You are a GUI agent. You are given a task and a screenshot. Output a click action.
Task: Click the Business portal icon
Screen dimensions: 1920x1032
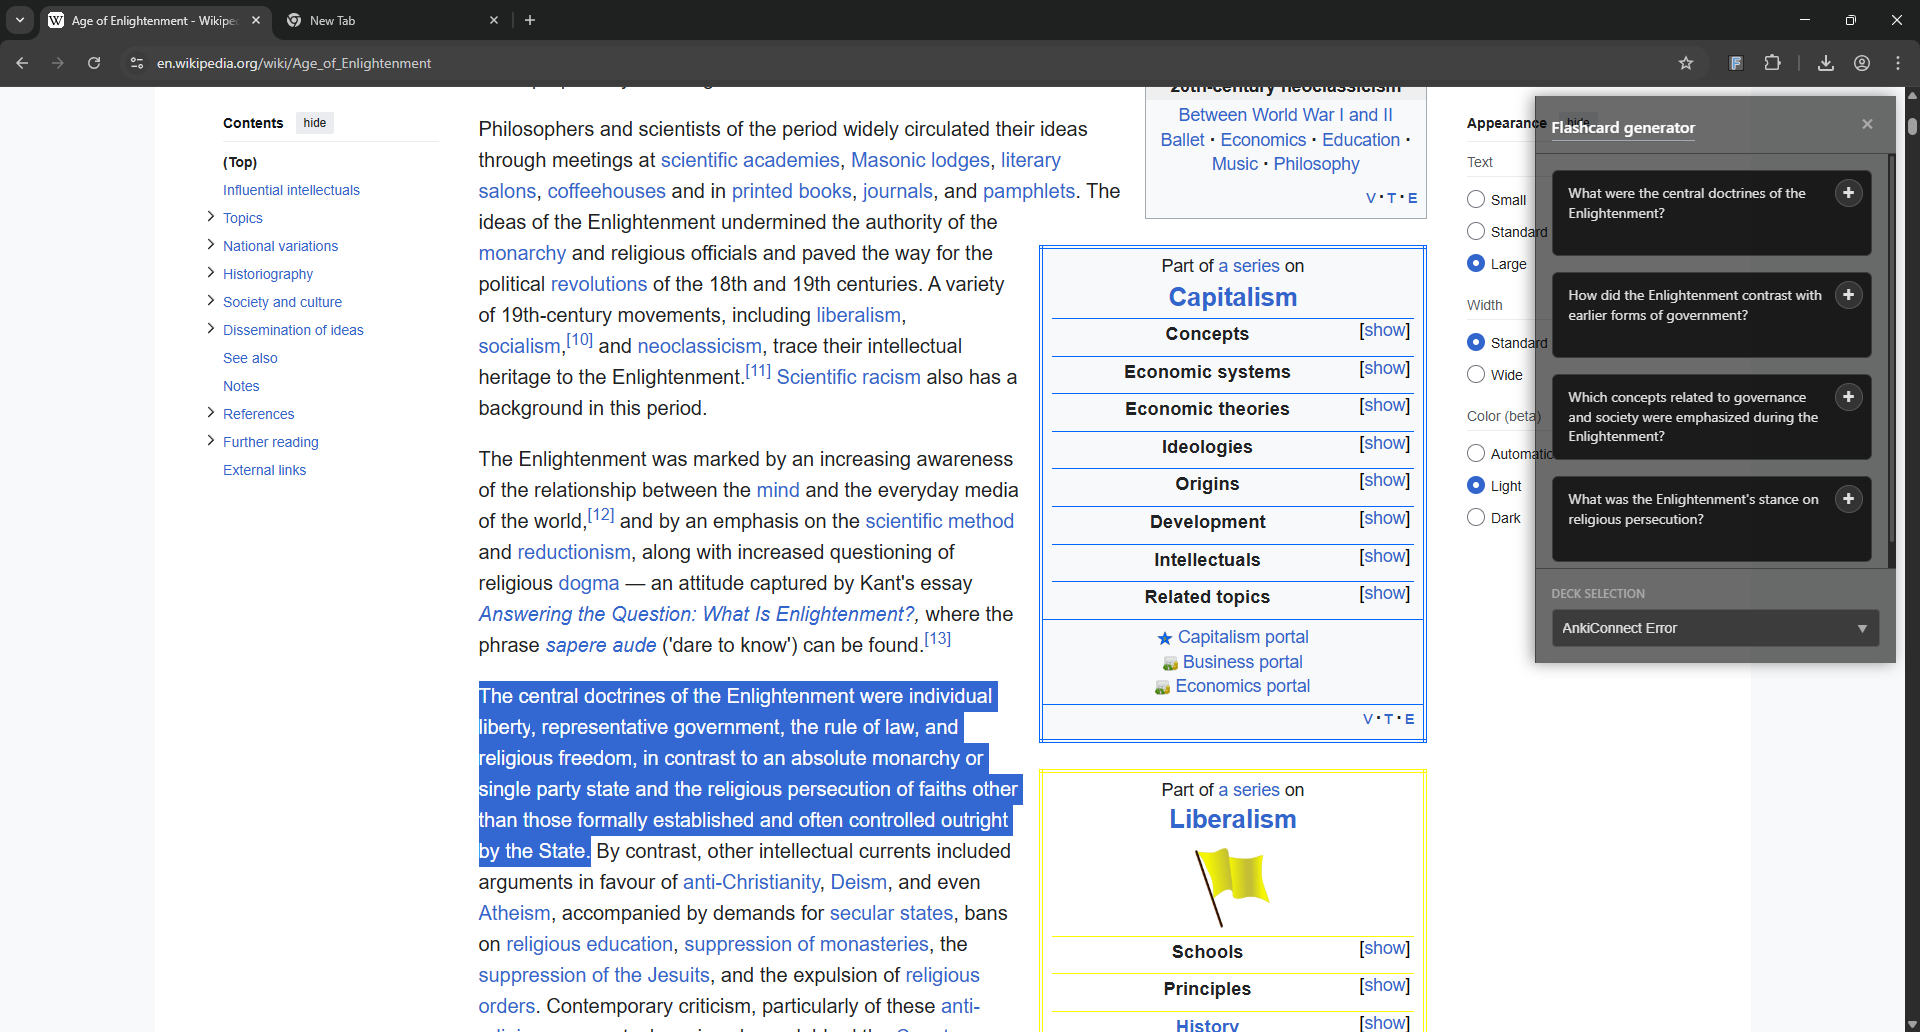point(1170,663)
